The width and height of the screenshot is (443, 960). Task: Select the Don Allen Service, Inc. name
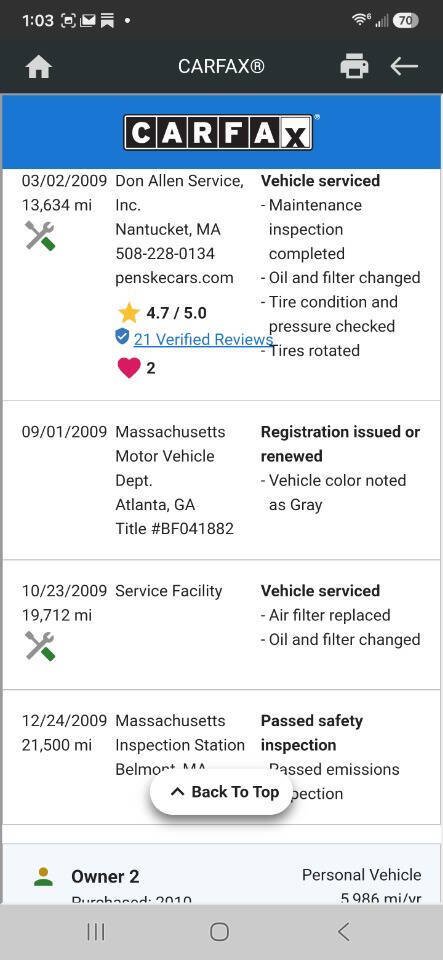pyautogui.click(x=179, y=193)
